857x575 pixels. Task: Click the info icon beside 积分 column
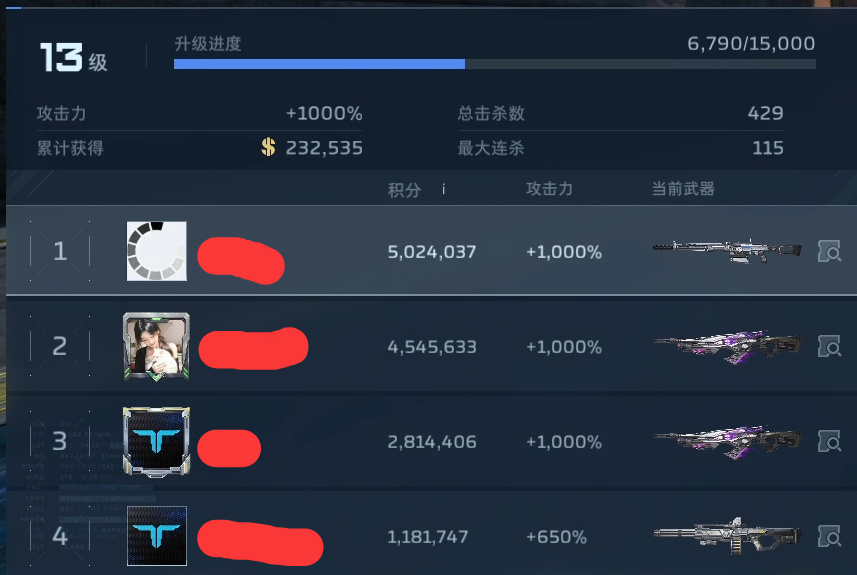tap(443, 189)
